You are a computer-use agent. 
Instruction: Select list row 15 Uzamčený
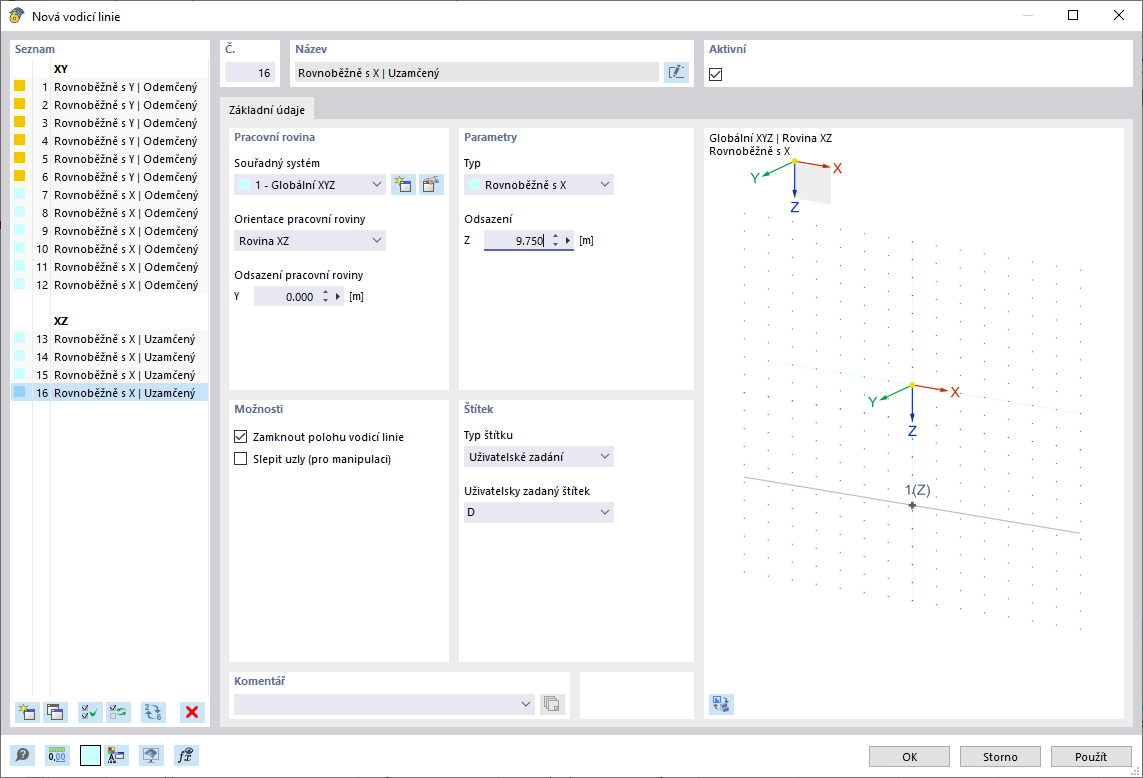tap(110, 375)
